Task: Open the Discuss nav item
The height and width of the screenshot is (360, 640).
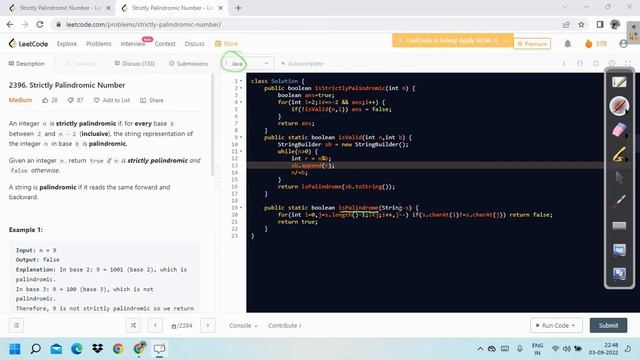Action: point(194,44)
